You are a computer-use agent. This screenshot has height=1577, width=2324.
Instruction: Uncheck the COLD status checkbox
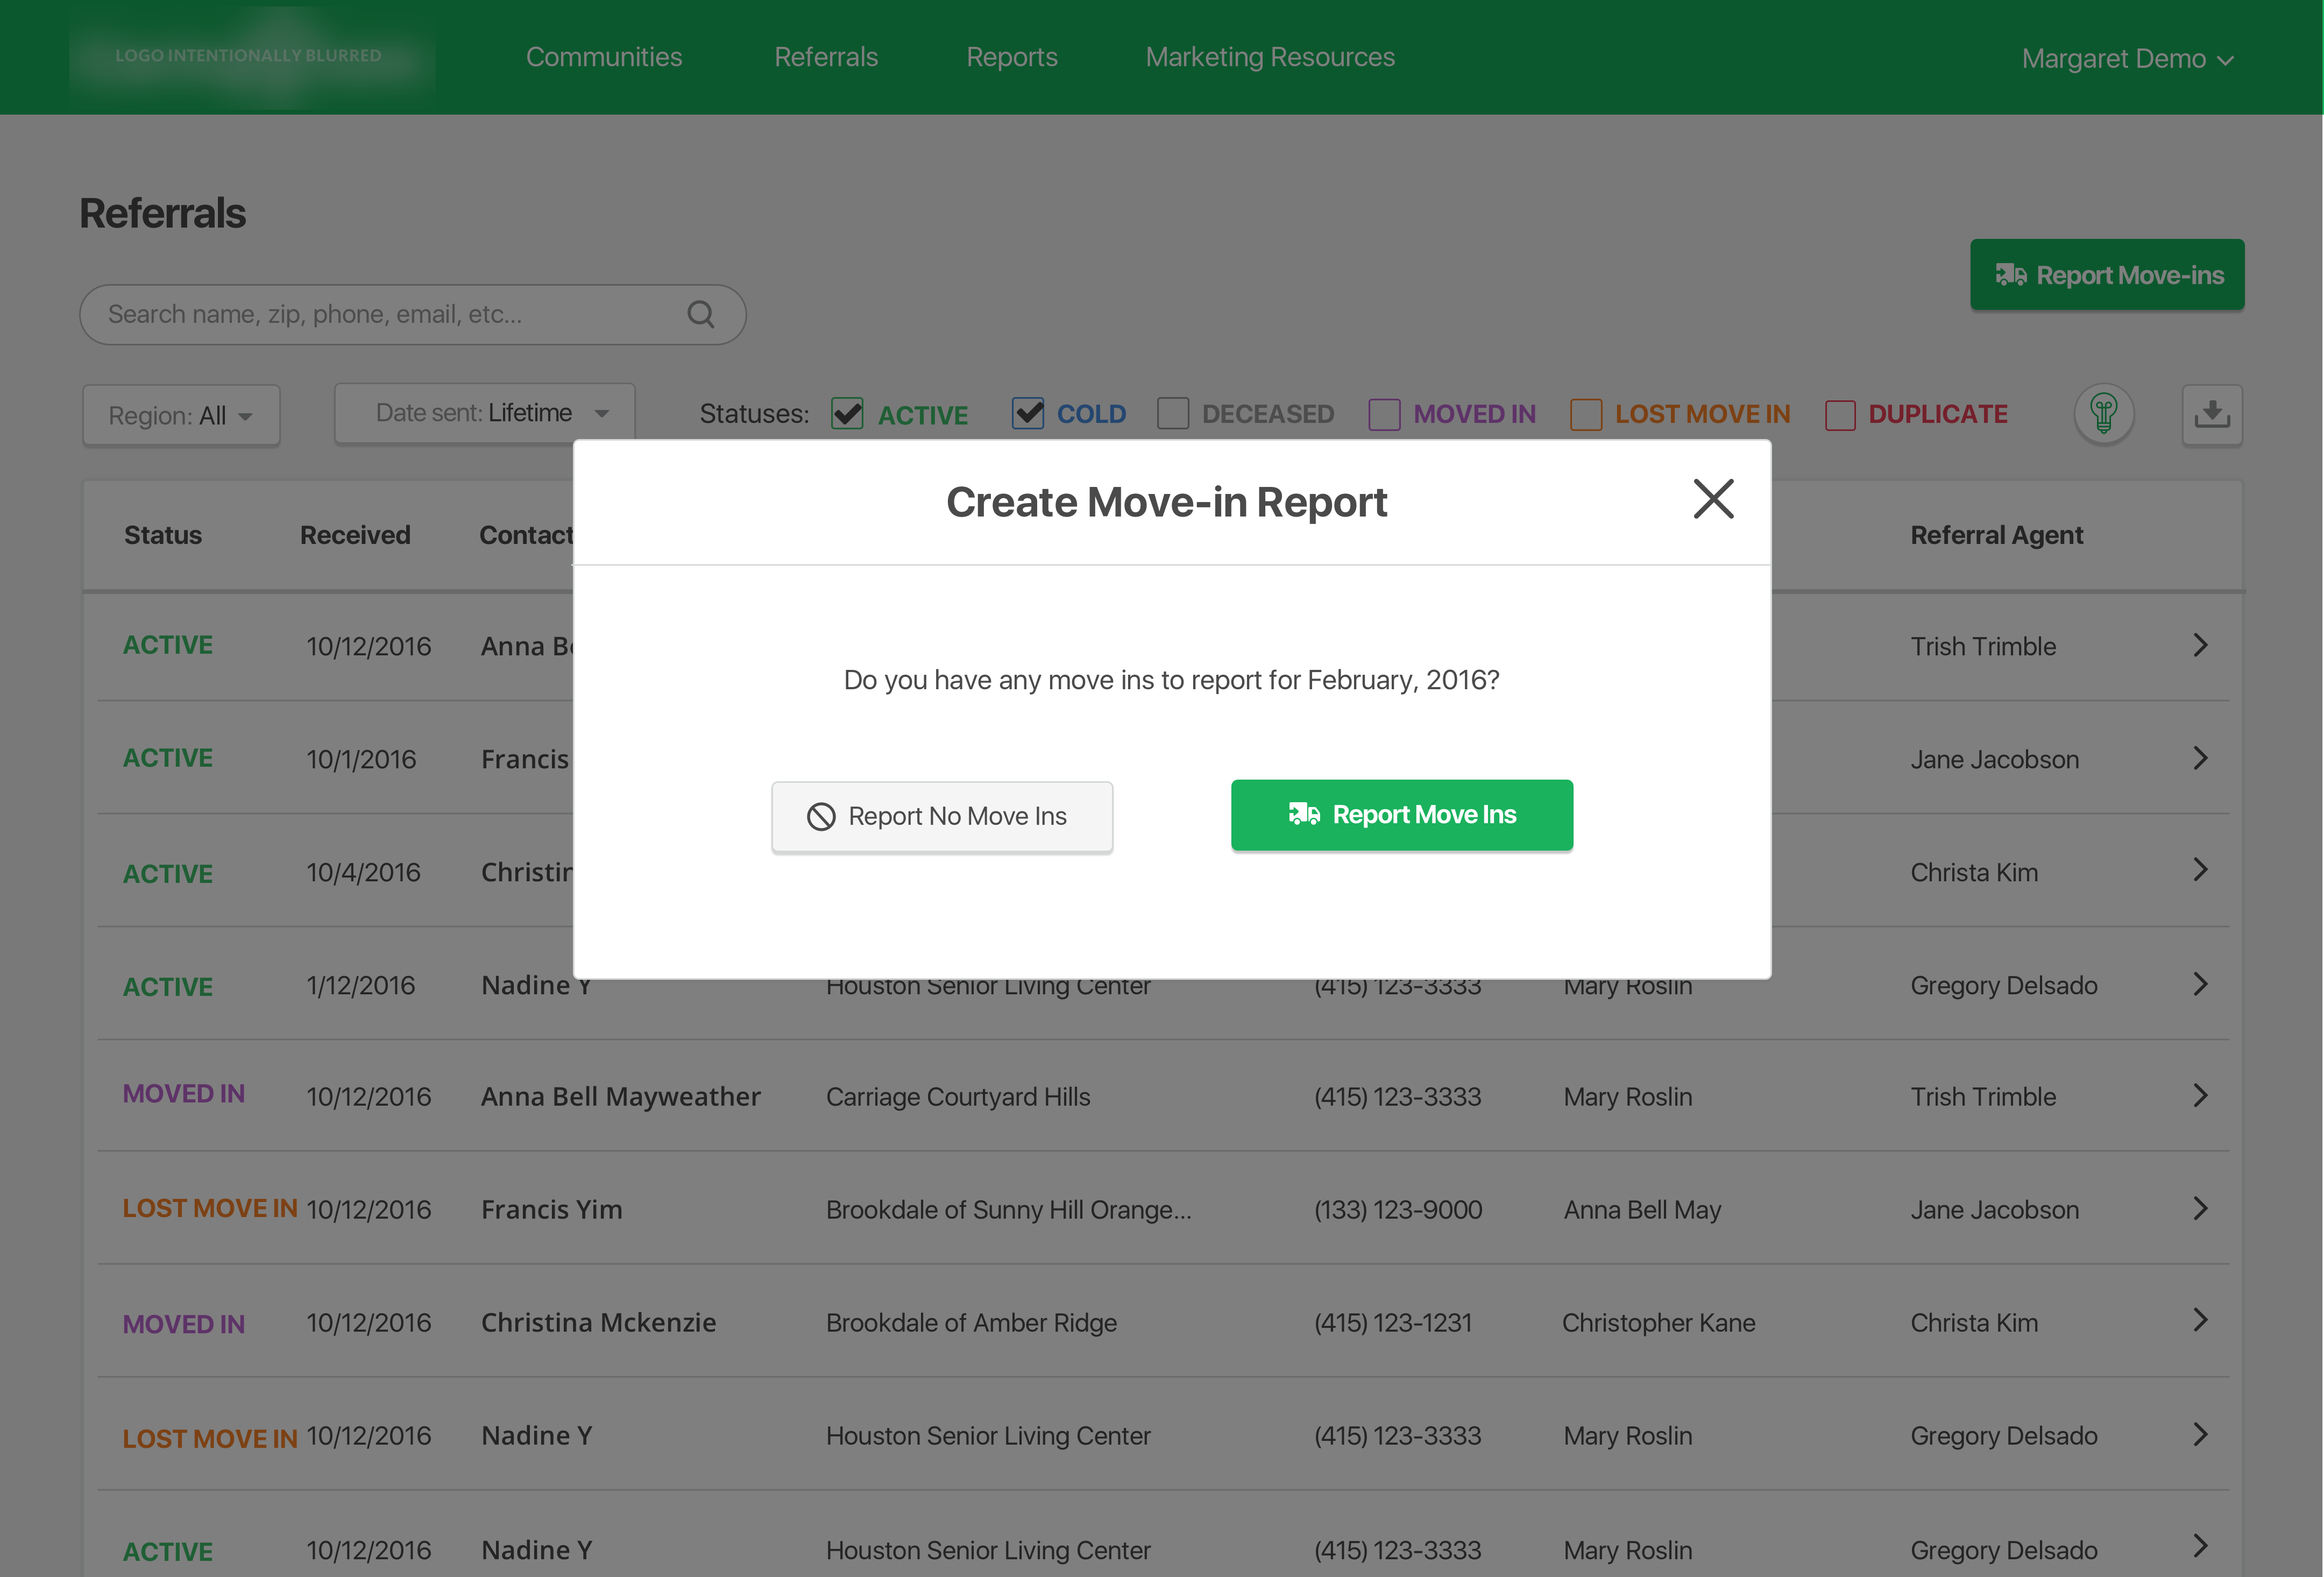coord(1027,413)
